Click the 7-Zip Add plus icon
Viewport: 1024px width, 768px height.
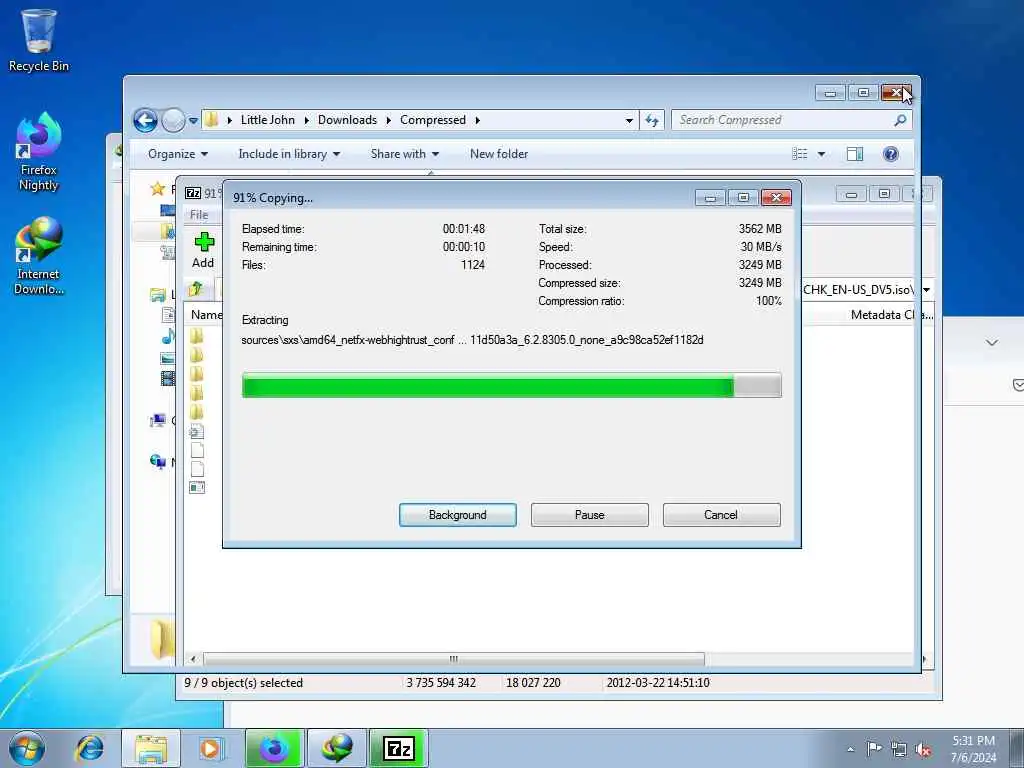pyautogui.click(x=204, y=242)
